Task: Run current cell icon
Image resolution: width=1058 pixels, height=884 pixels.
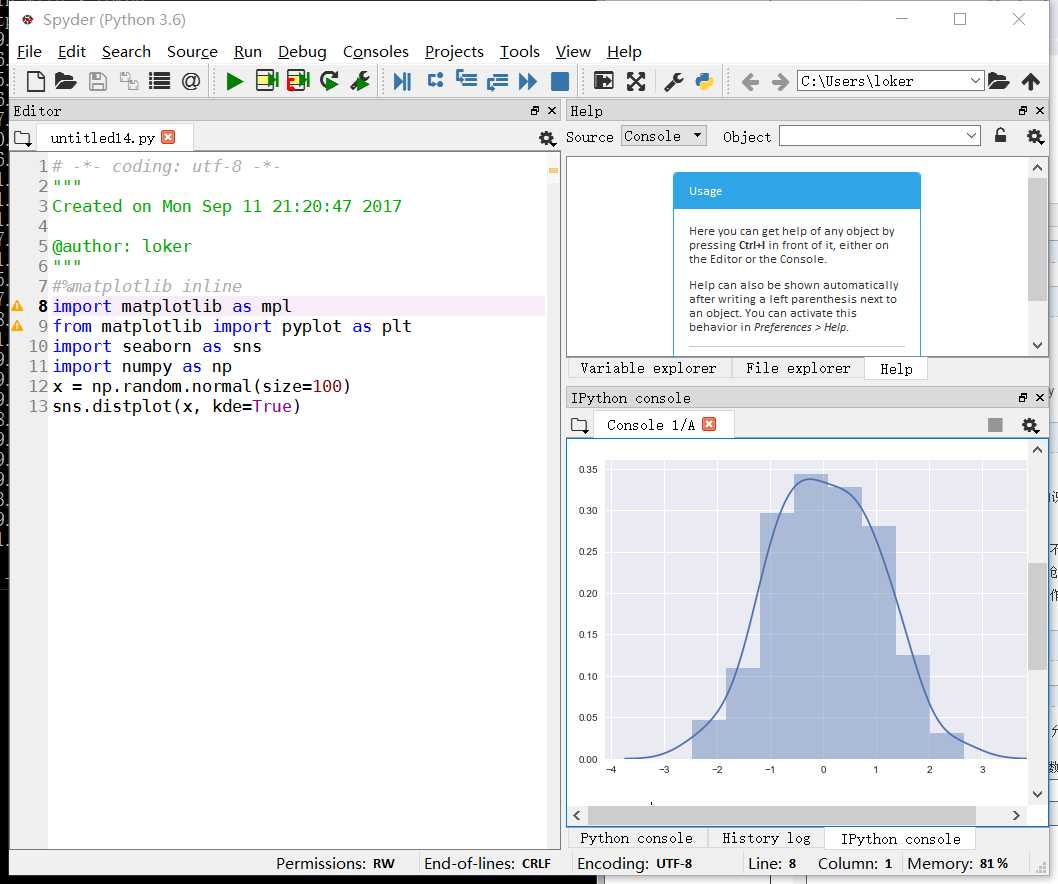Action: pos(267,81)
